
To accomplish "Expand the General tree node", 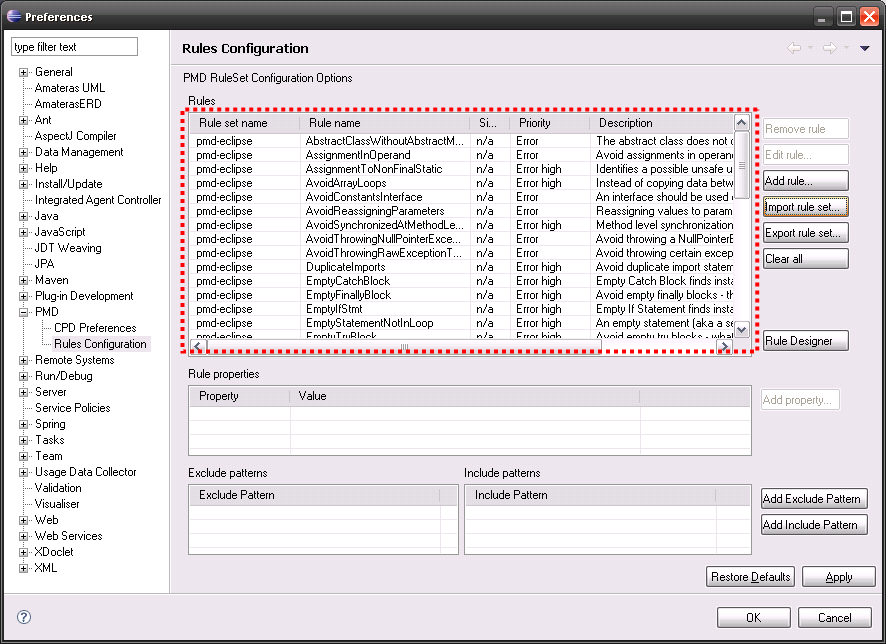I will (24, 72).
